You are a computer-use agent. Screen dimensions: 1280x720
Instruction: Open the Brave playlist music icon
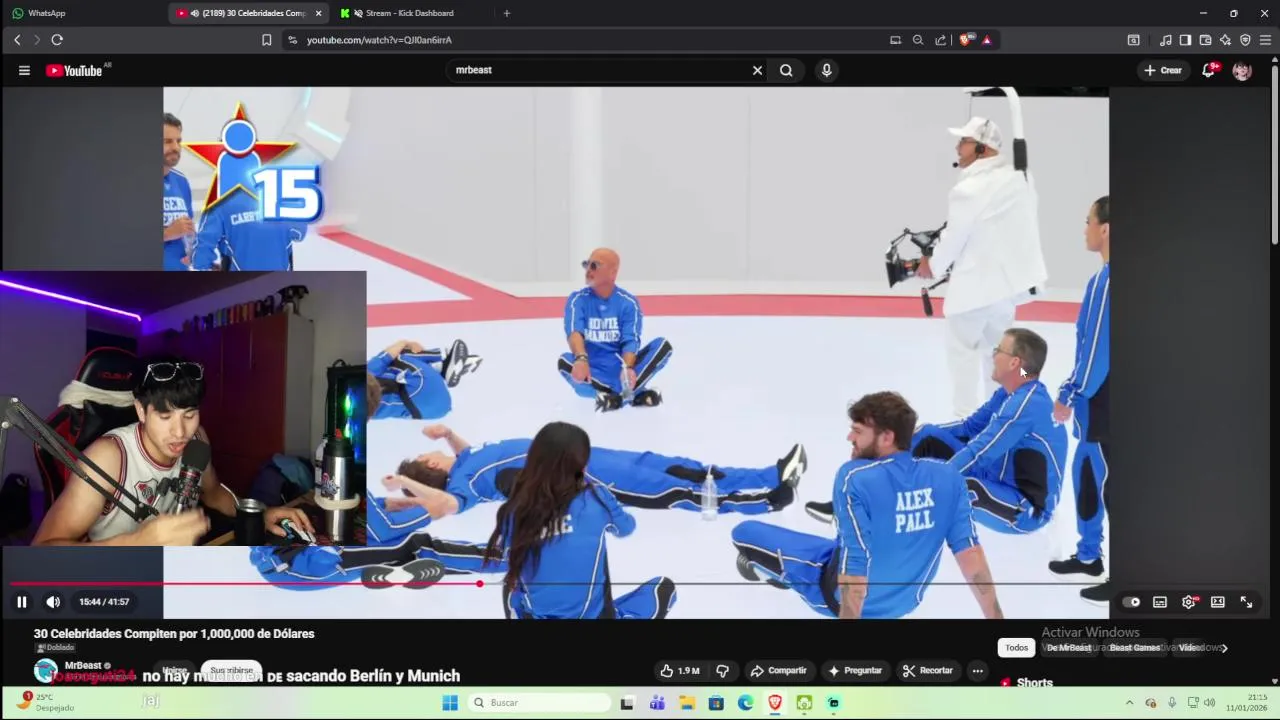click(1165, 40)
